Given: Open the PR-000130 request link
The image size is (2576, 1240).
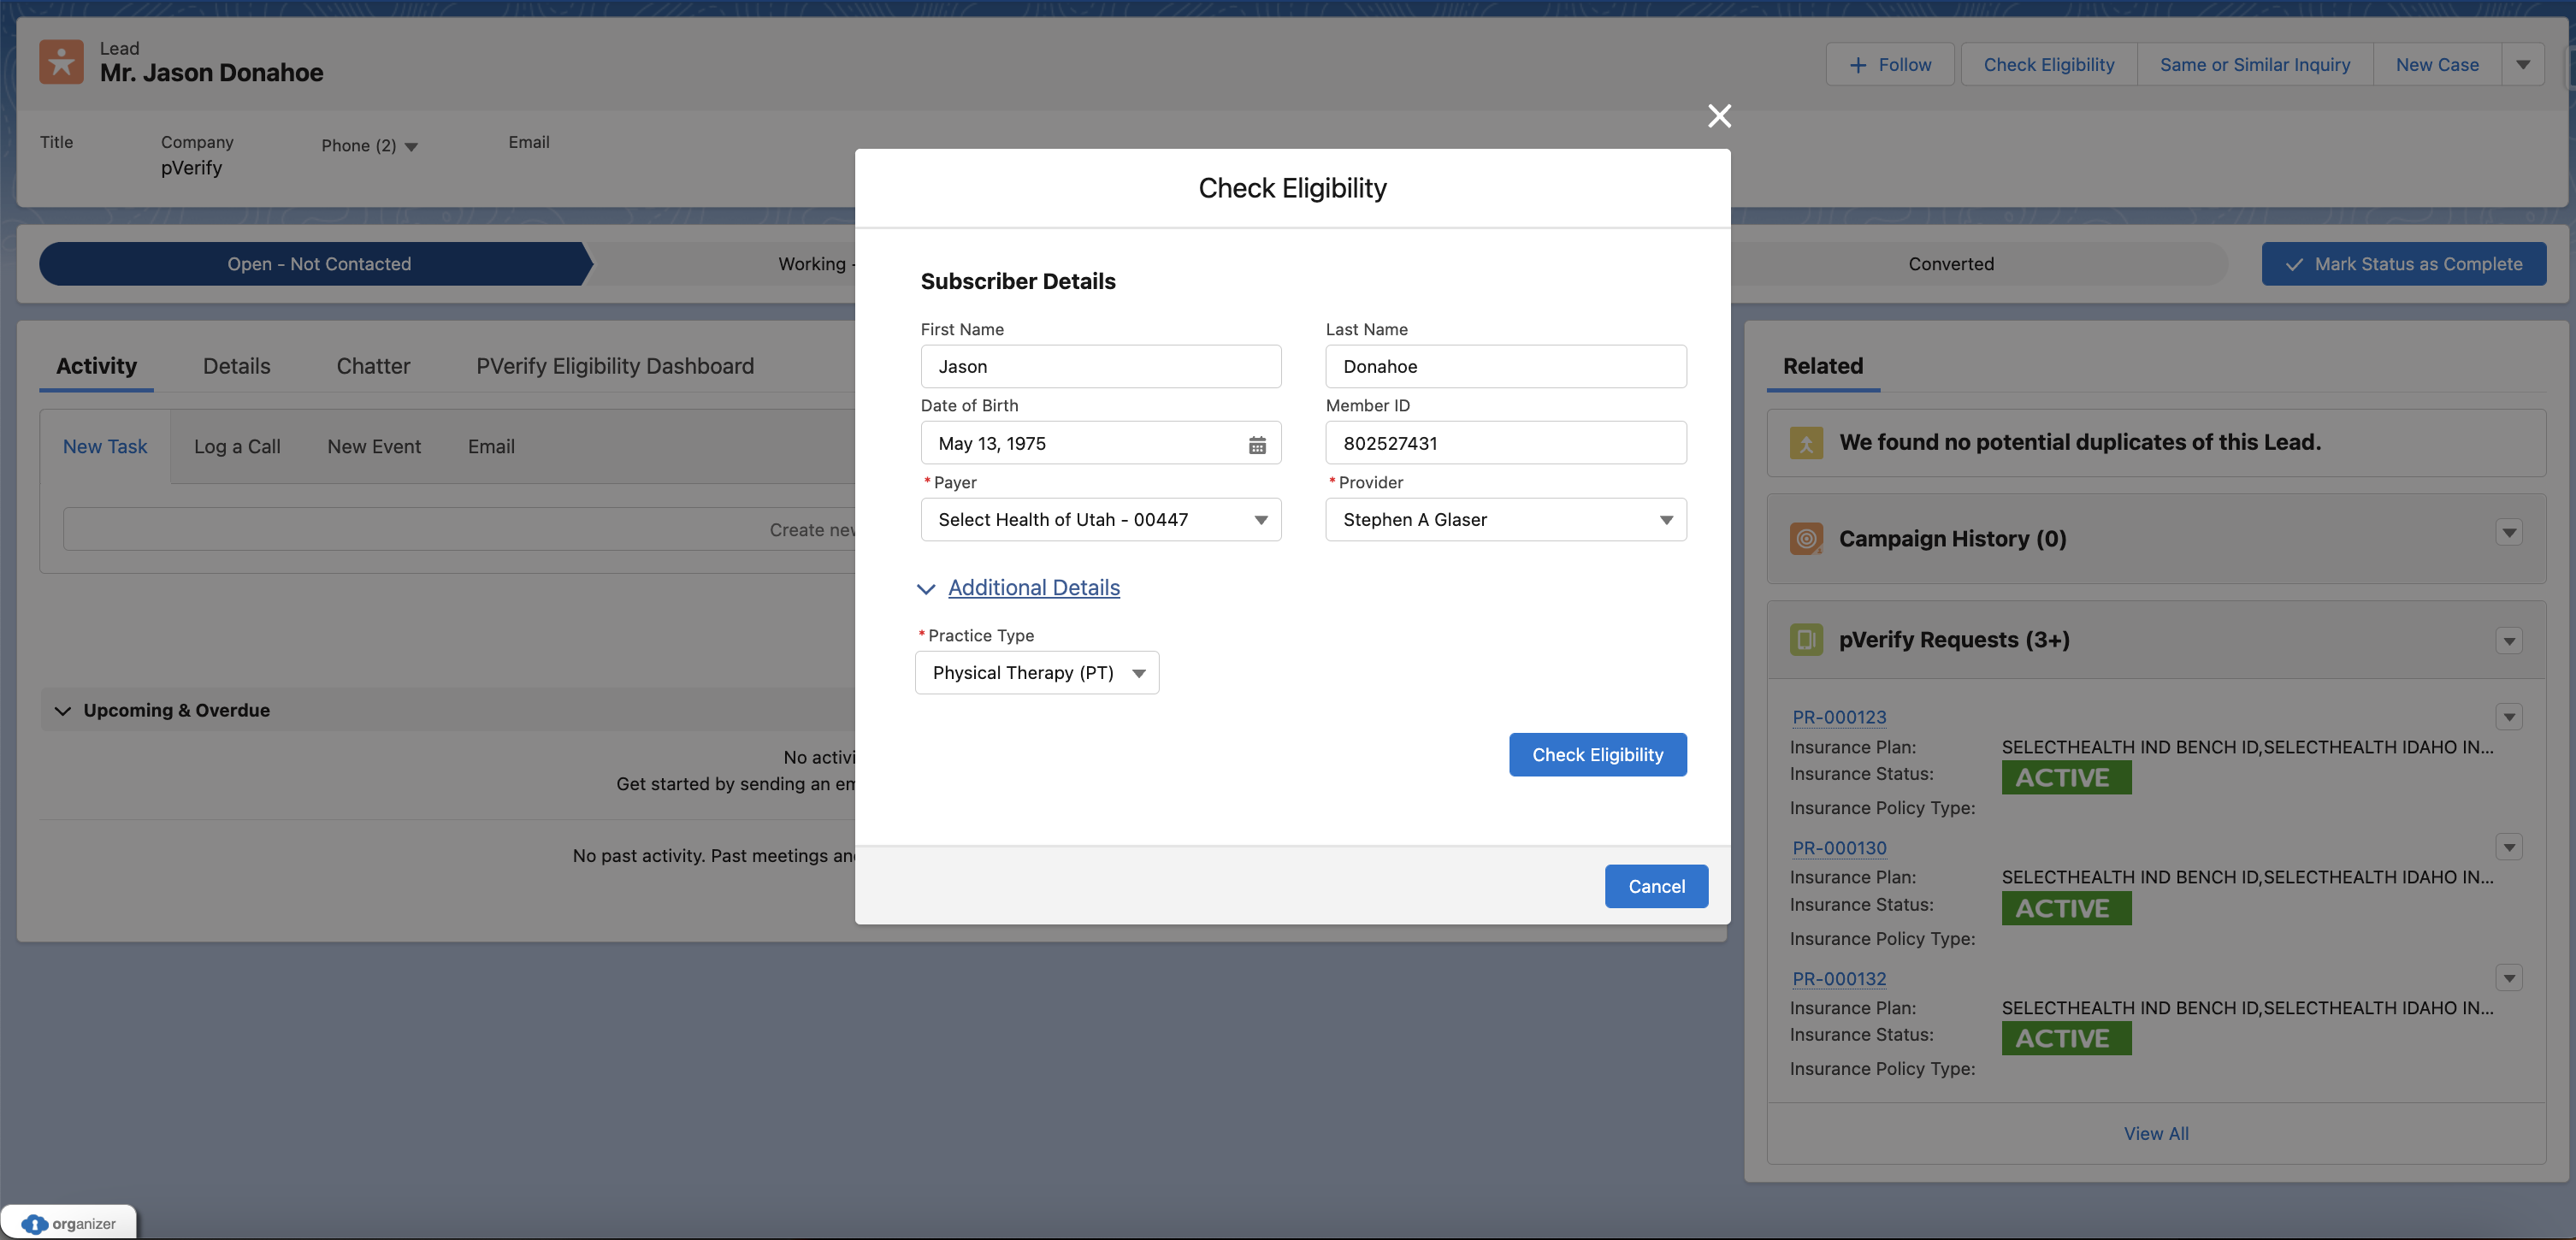Looking at the screenshot, I should [x=1838, y=848].
